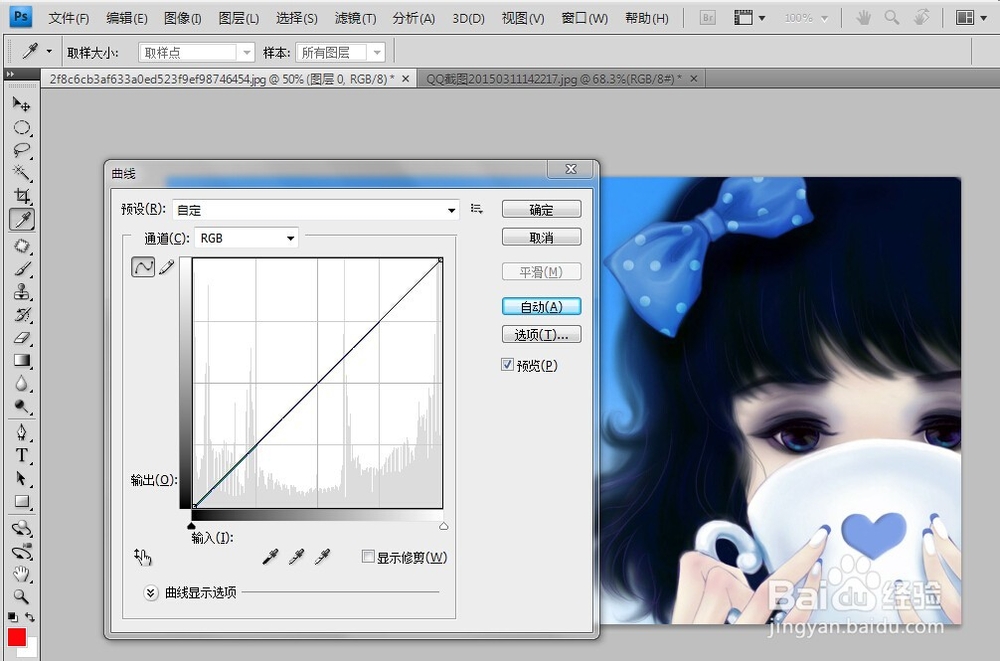
Task: Pick the white point eyedropper
Action: [323, 557]
